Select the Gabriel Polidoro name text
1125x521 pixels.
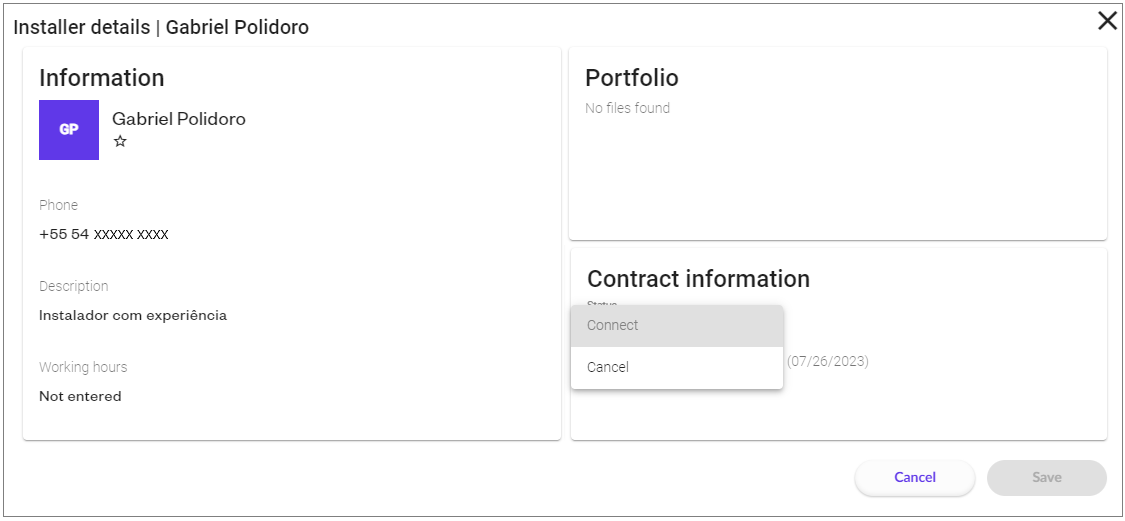point(179,119)
